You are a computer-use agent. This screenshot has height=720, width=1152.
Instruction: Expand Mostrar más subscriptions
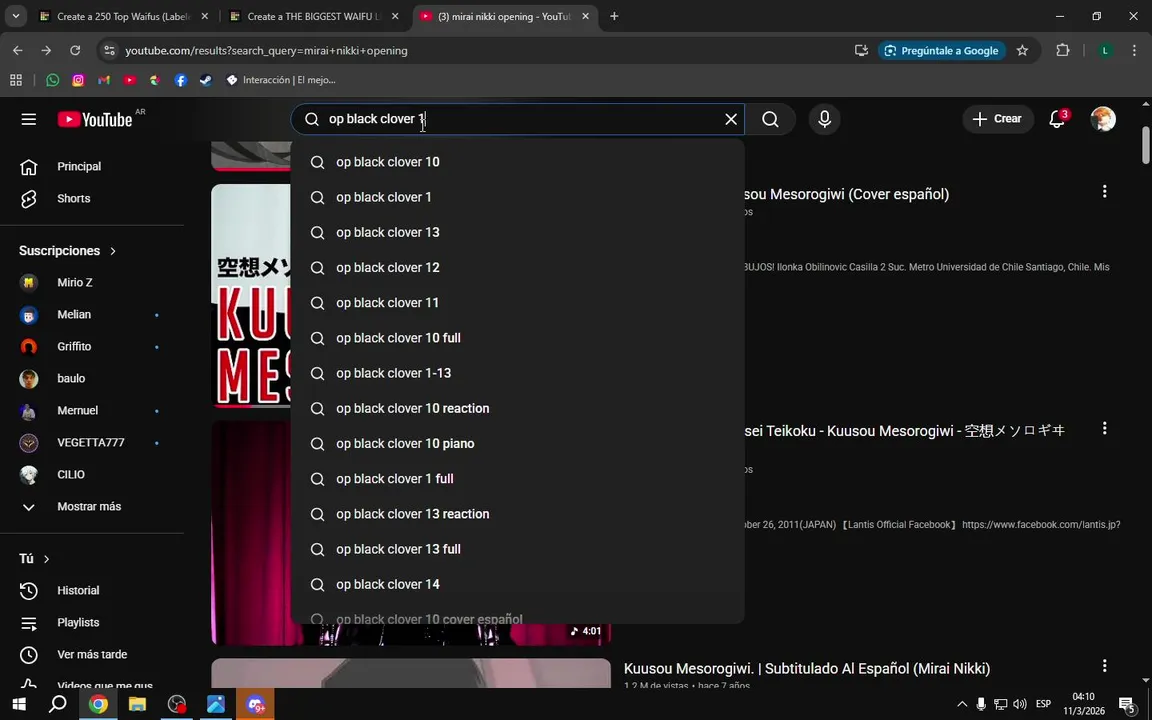[x=92, y=507]
